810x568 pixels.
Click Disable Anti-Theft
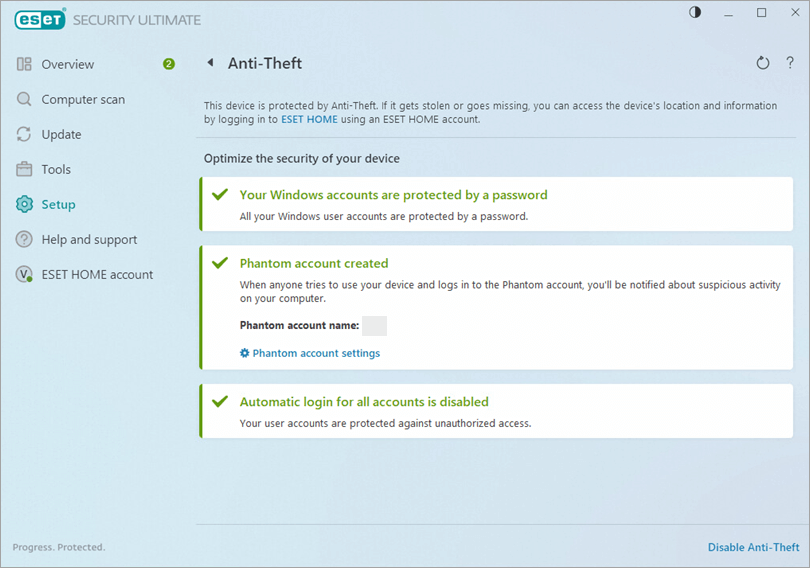[753, 547]
